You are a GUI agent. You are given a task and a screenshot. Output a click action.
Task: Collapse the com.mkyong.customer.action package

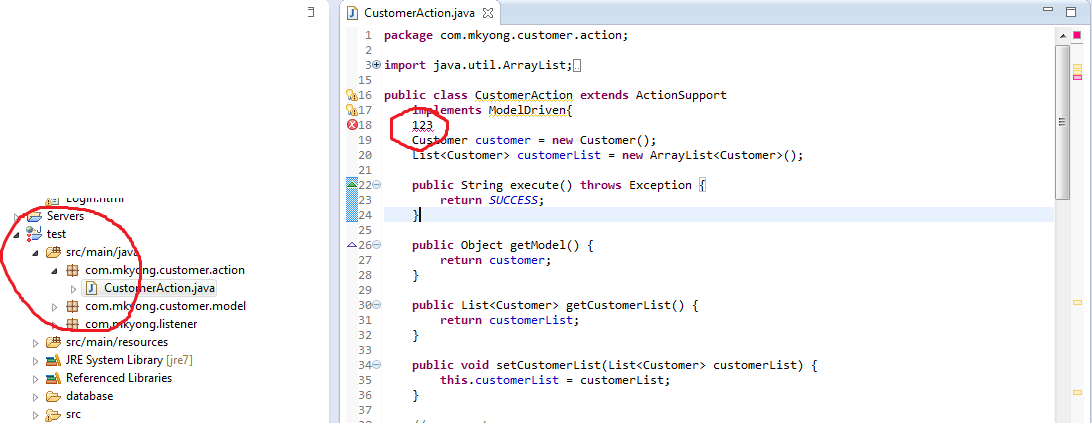(54, 270)
